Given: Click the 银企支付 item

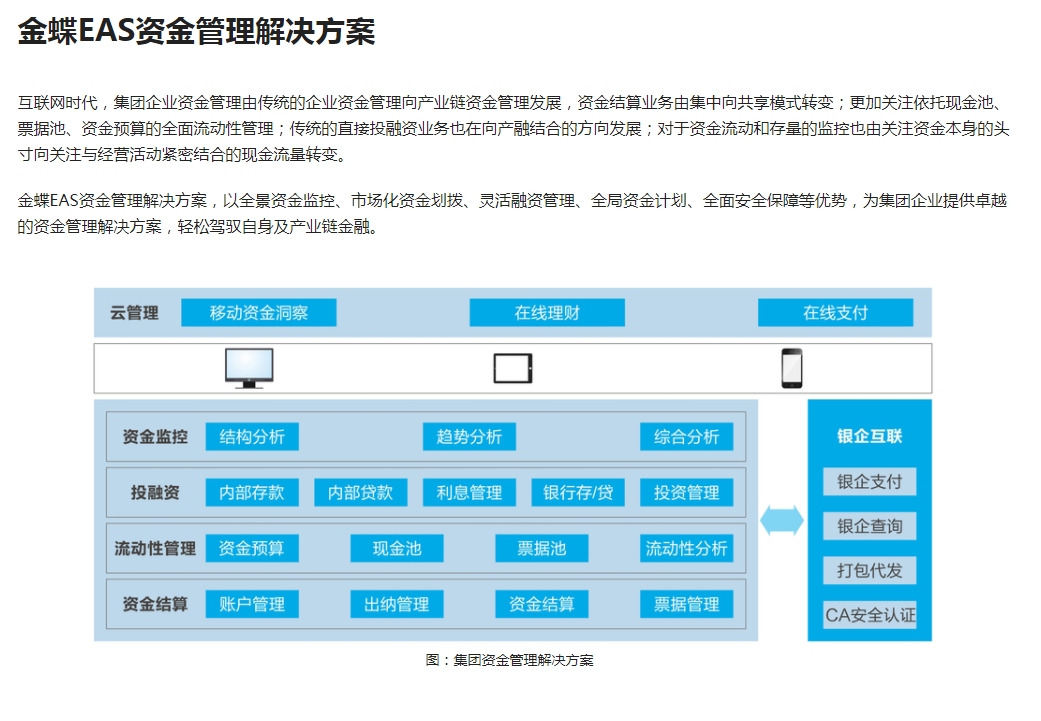Looking at the screenshot, I should click(869, 481).
